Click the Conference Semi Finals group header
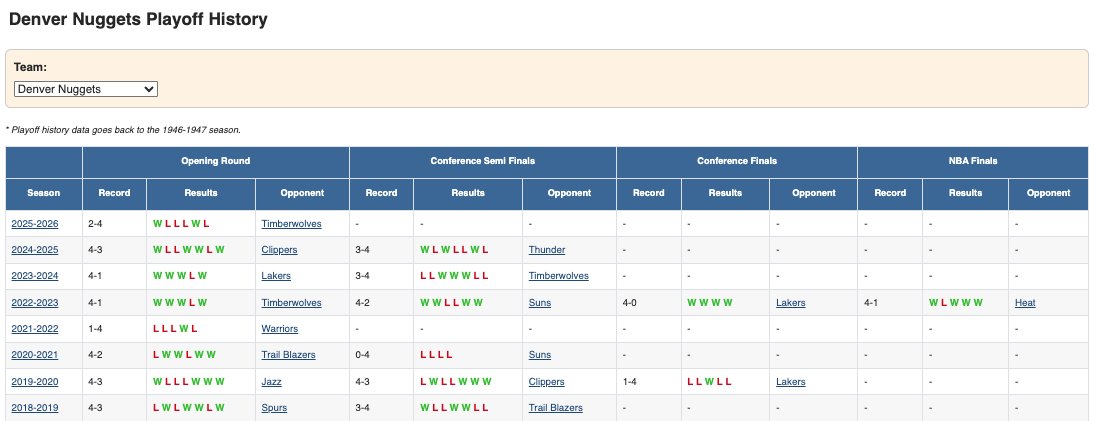Image resolution: width=1101 pixels, height=421 pixels. coord(482,161)
